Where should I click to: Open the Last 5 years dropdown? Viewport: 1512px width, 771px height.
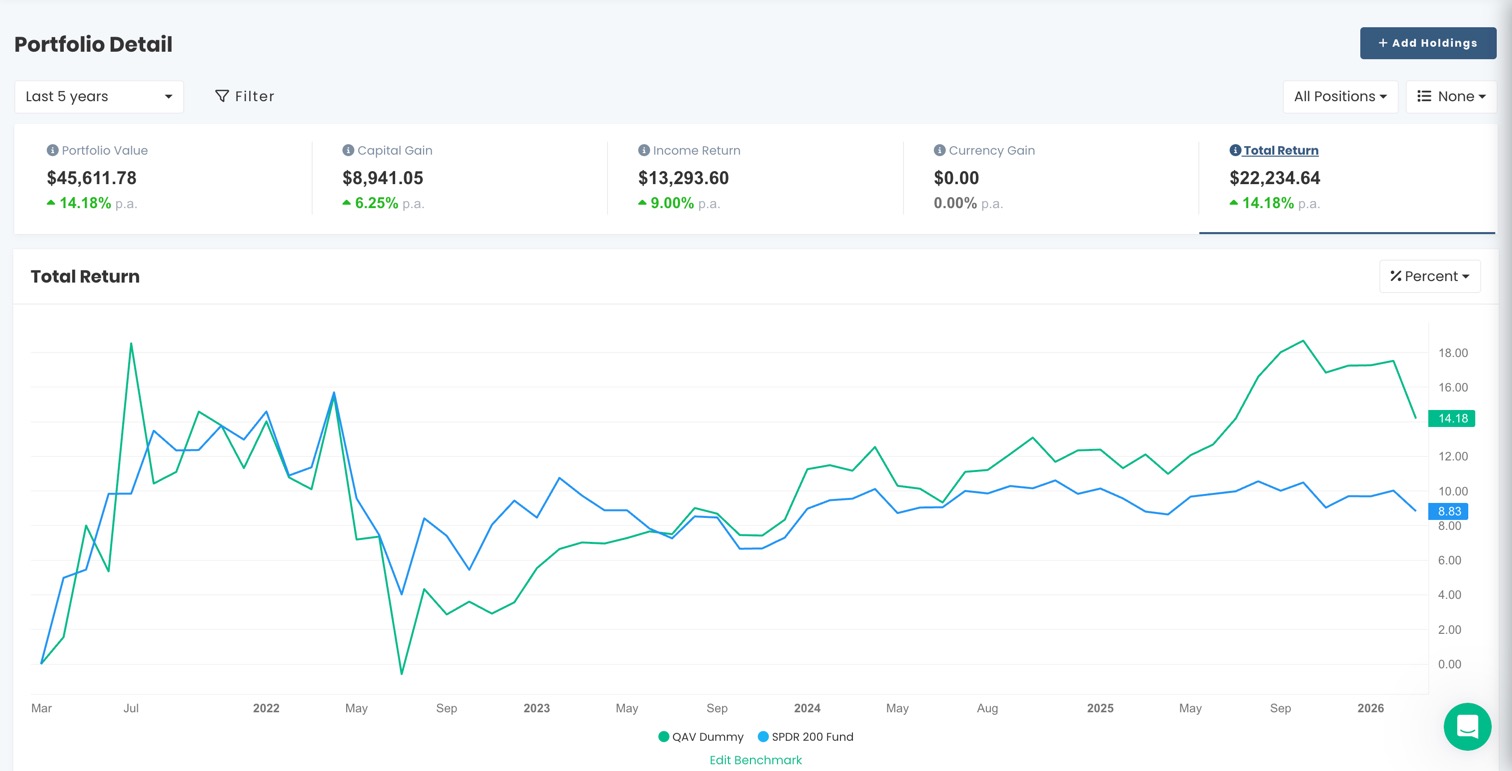pos(98,96)
